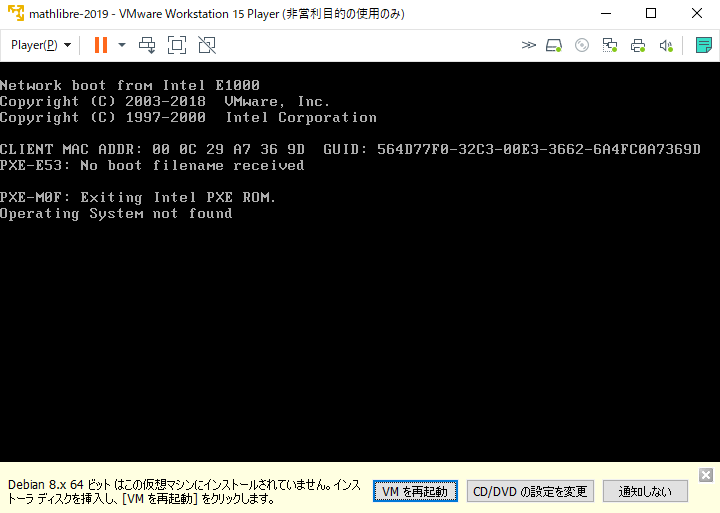Minimize the VMware Player window
720x513 pixels.
(x=606, y=13)
